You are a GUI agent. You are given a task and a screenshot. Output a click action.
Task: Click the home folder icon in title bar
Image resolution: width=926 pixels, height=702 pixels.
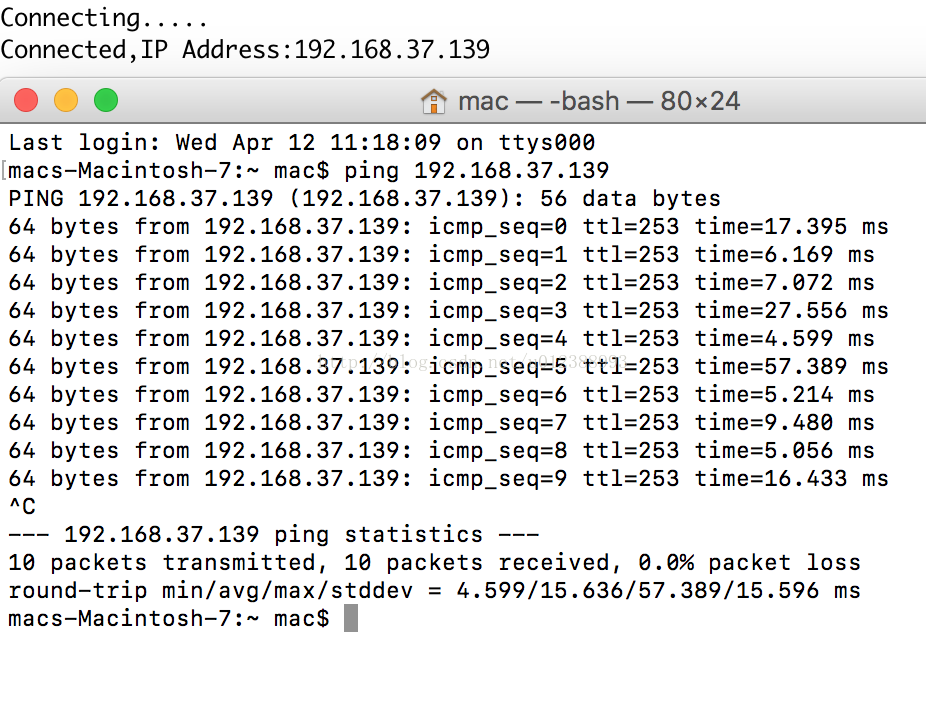pyautogui.click(x=434, y=101)
